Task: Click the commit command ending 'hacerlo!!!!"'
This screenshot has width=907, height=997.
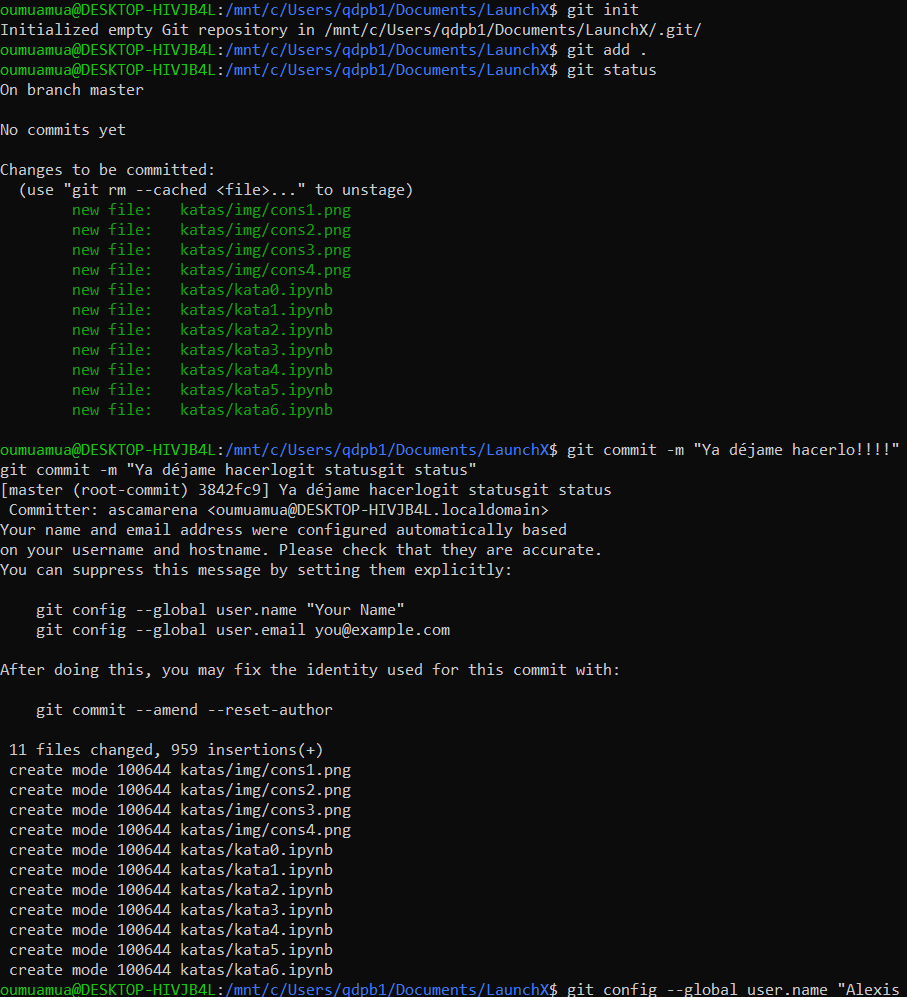Action: tap(733, 450)
